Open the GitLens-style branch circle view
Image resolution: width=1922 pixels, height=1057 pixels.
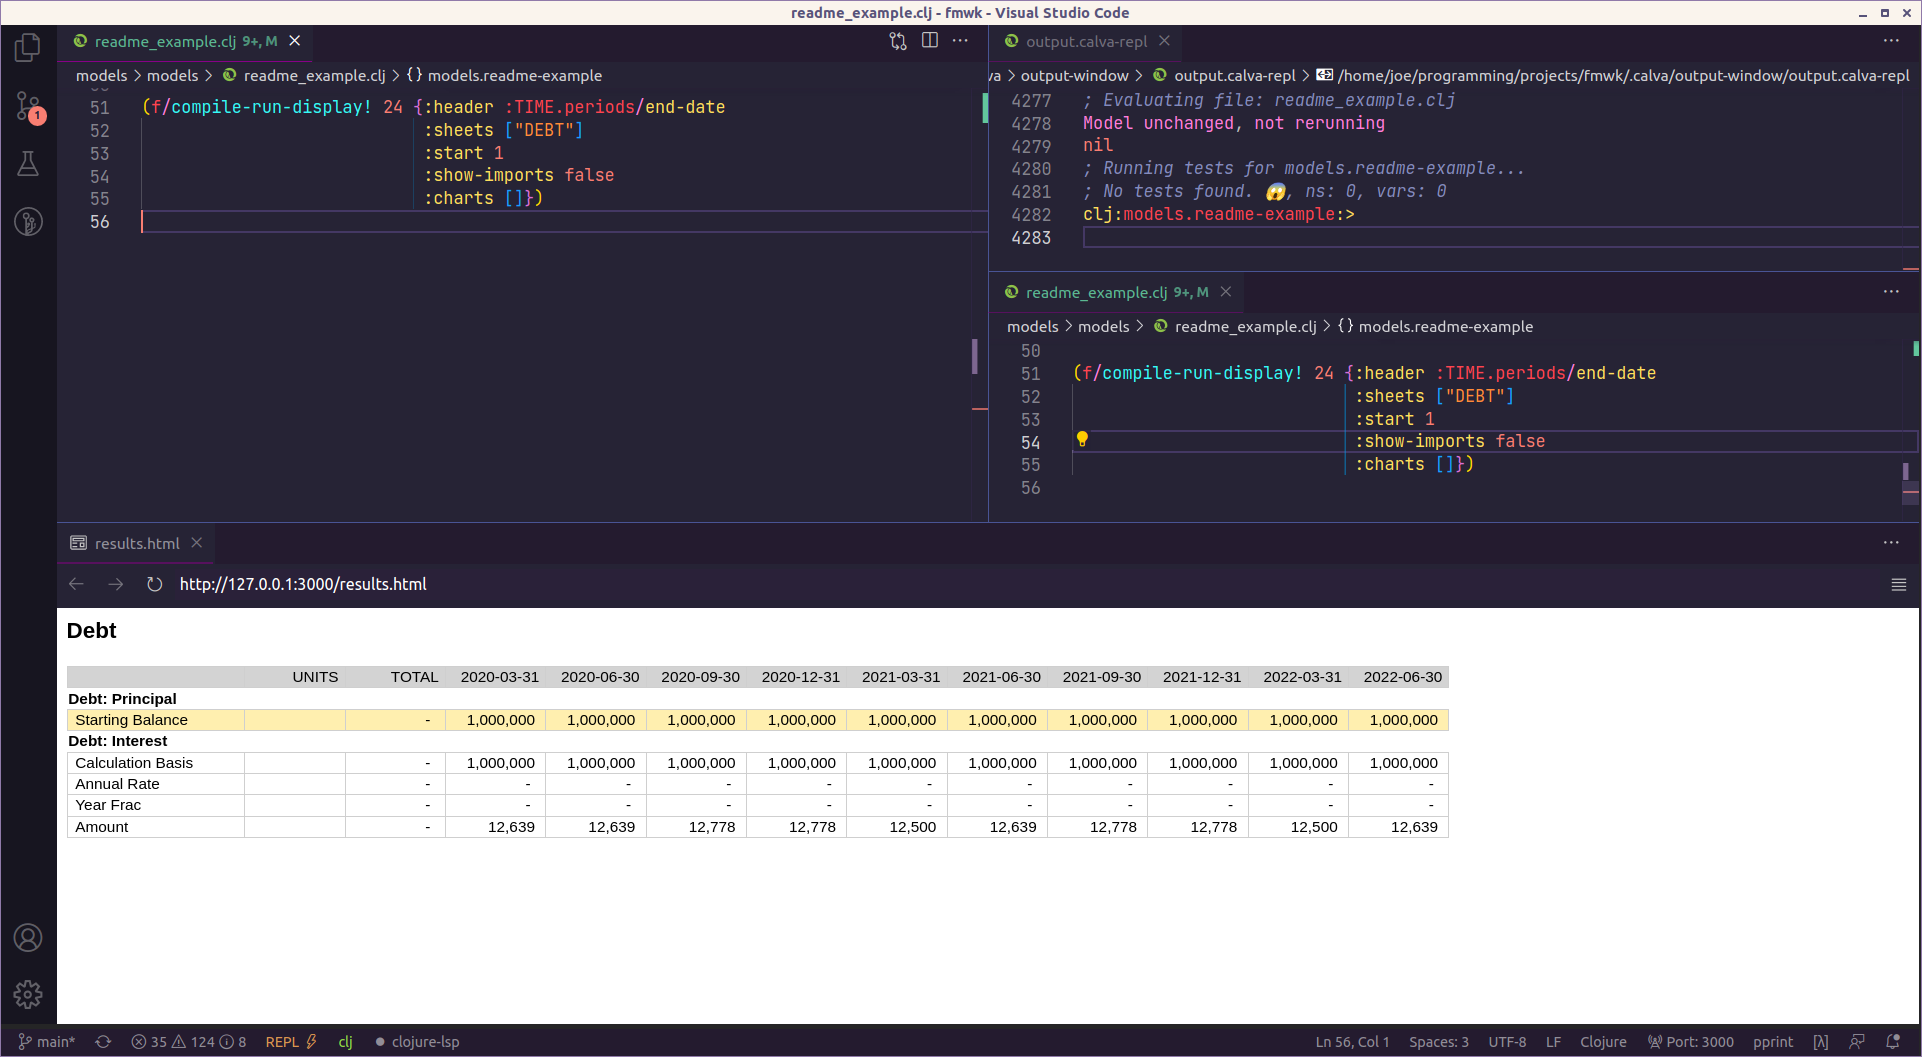coord(28,221)
